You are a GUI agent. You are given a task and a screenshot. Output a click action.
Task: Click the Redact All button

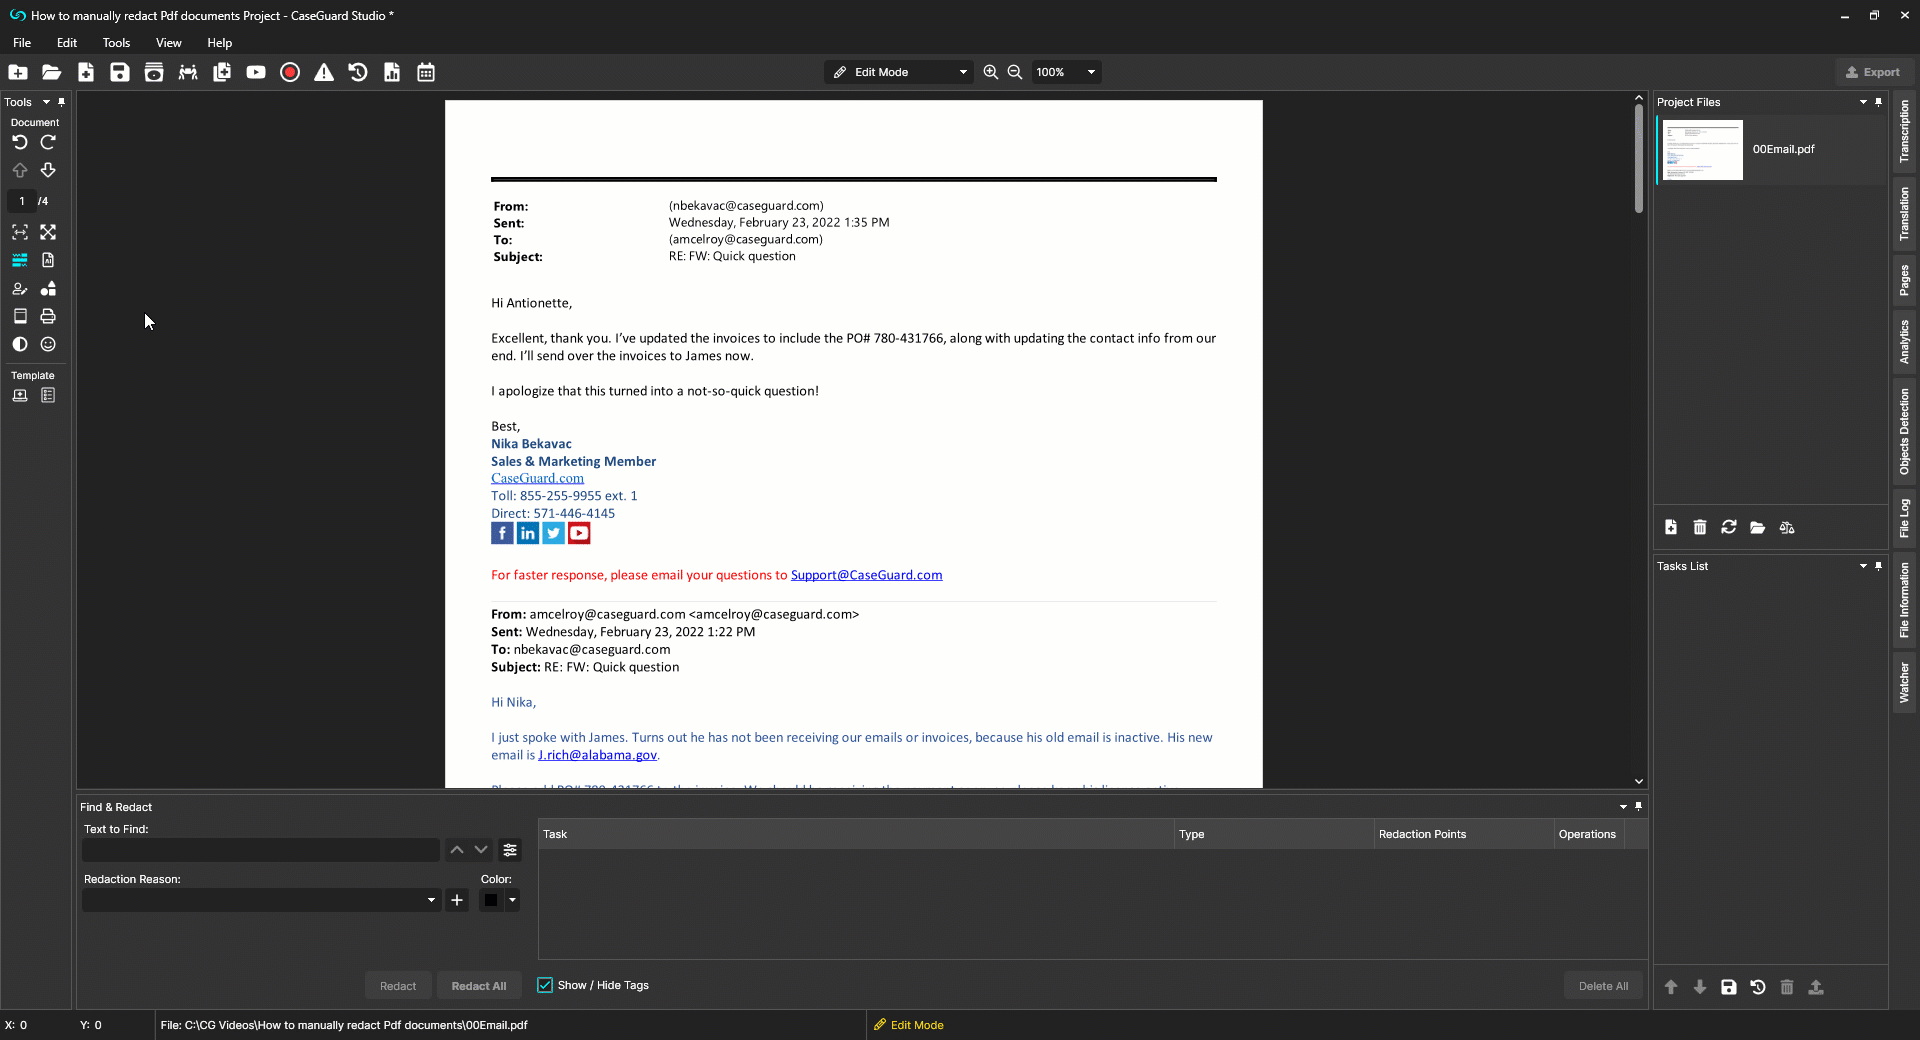(x=478, y=985)
